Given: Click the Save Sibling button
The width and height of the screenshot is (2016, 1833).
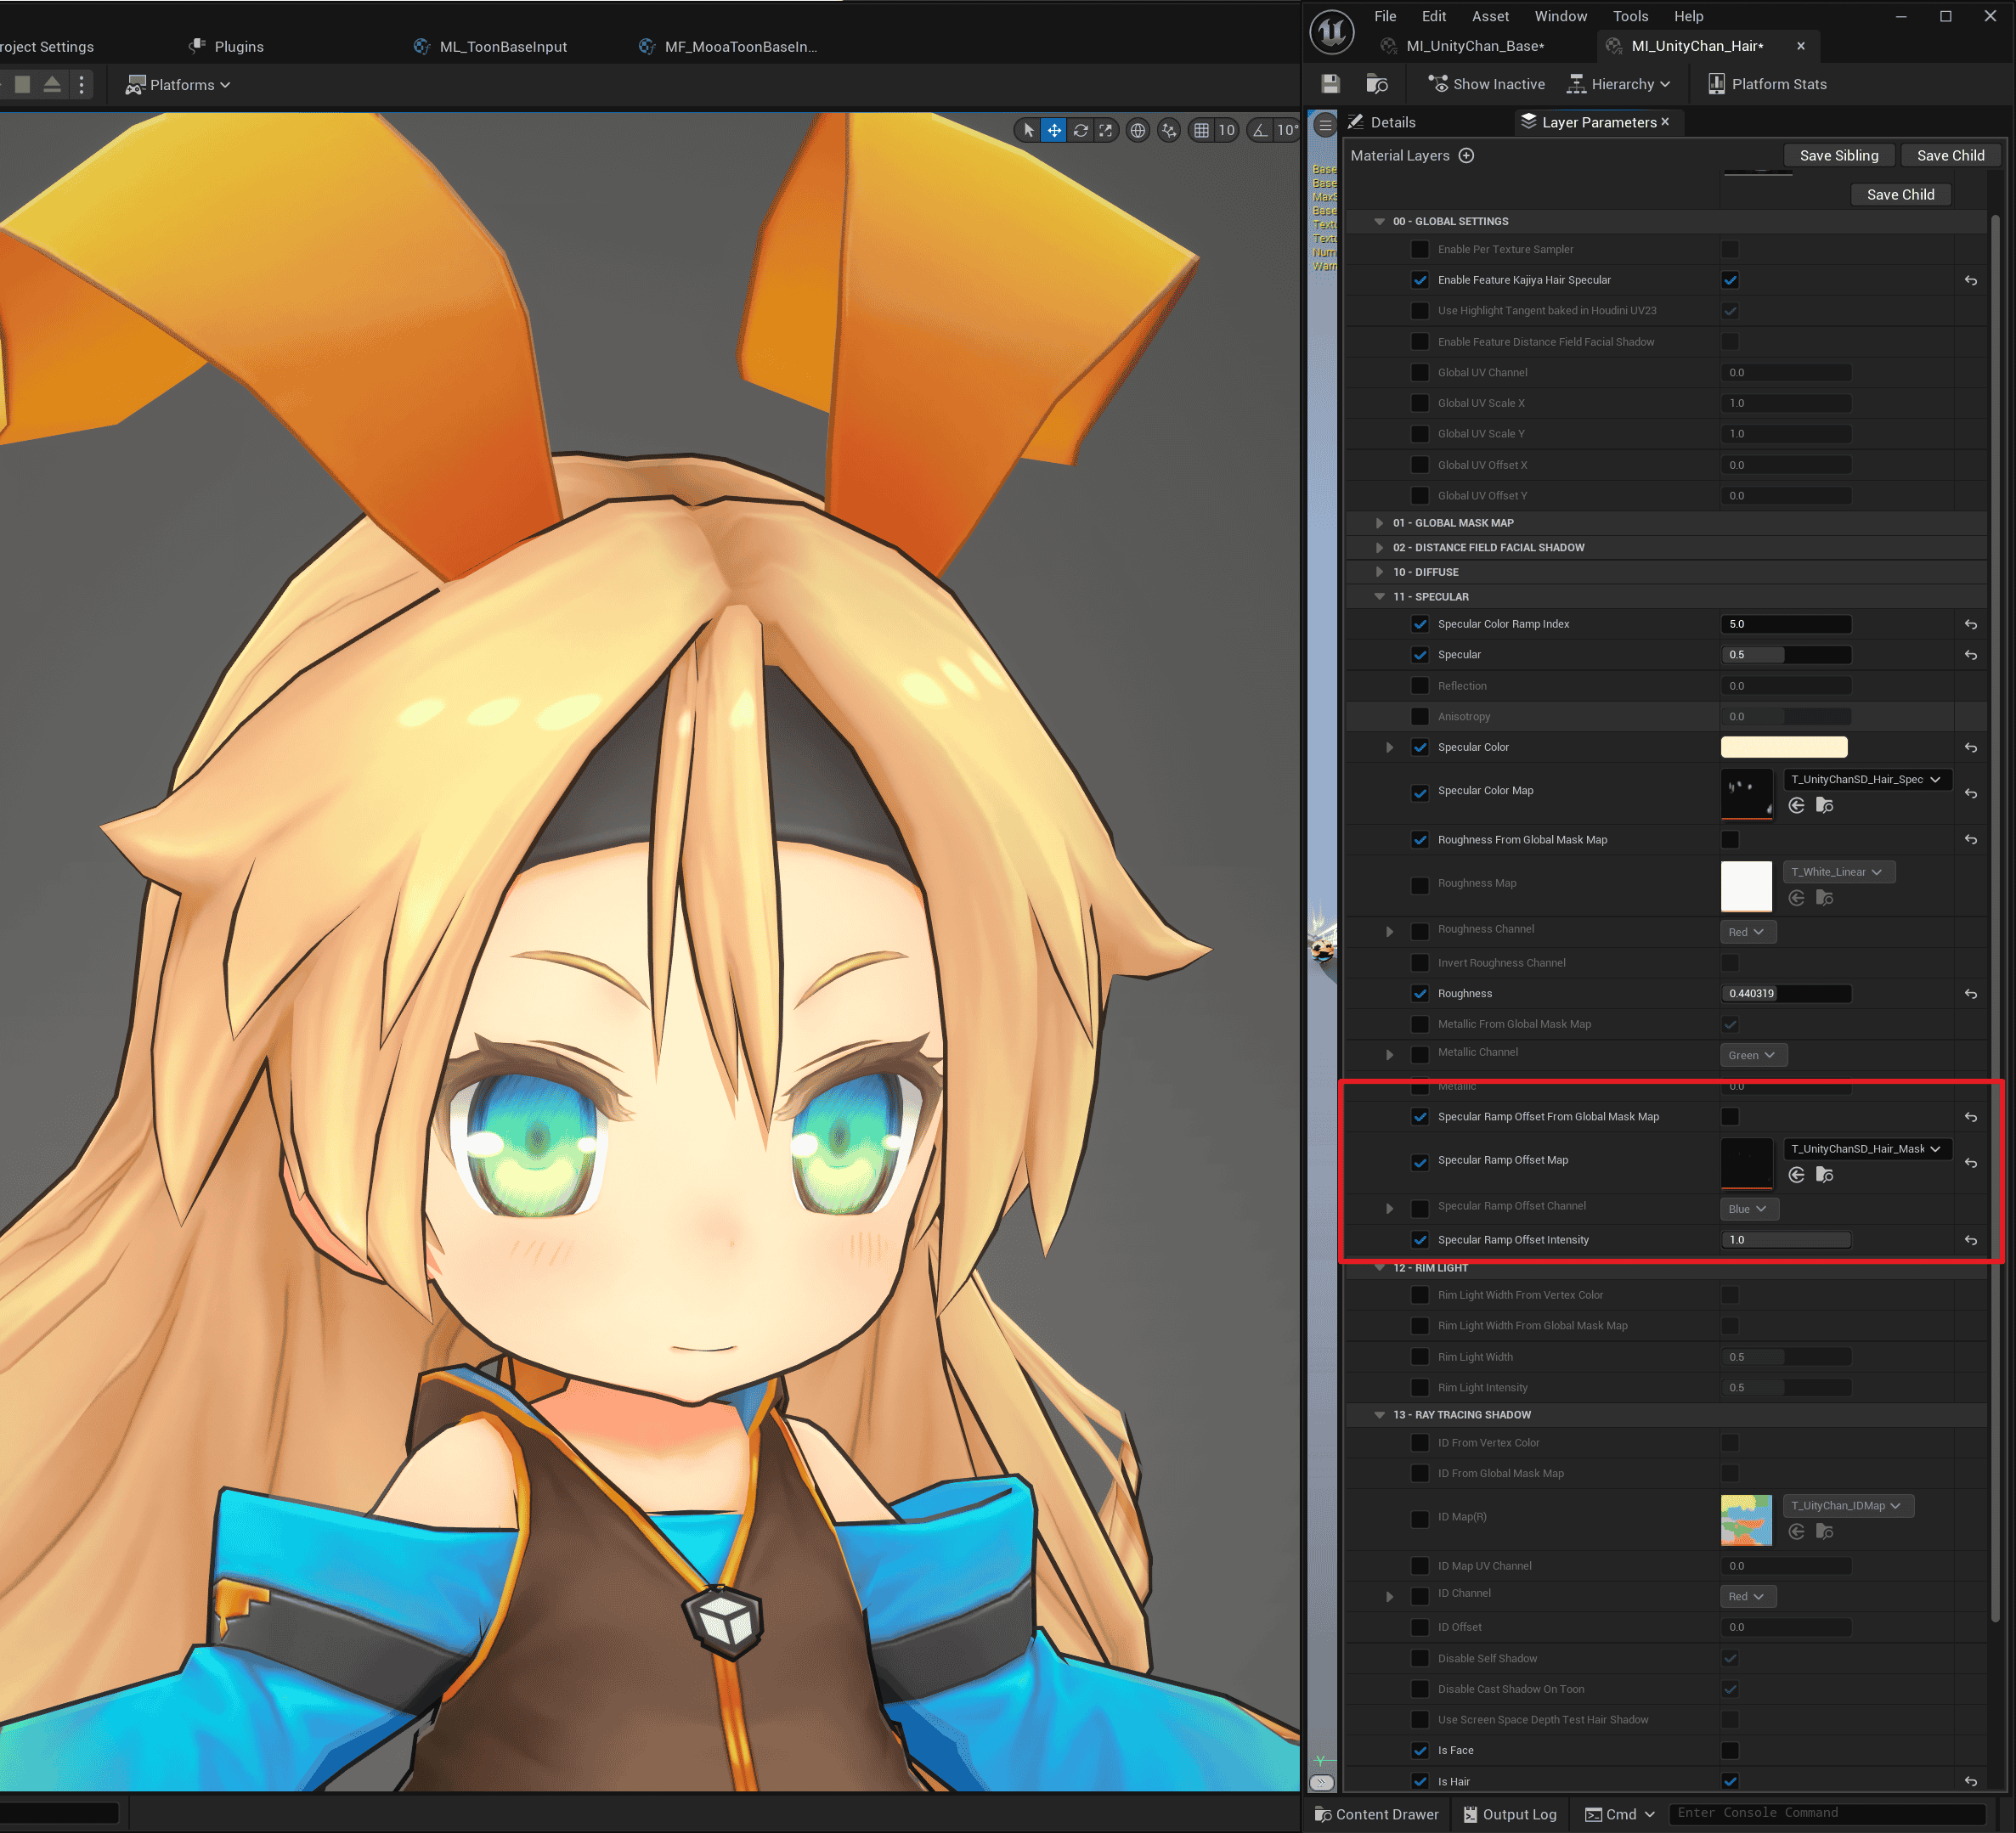Looking at the screenshot, I should 1838,155.
